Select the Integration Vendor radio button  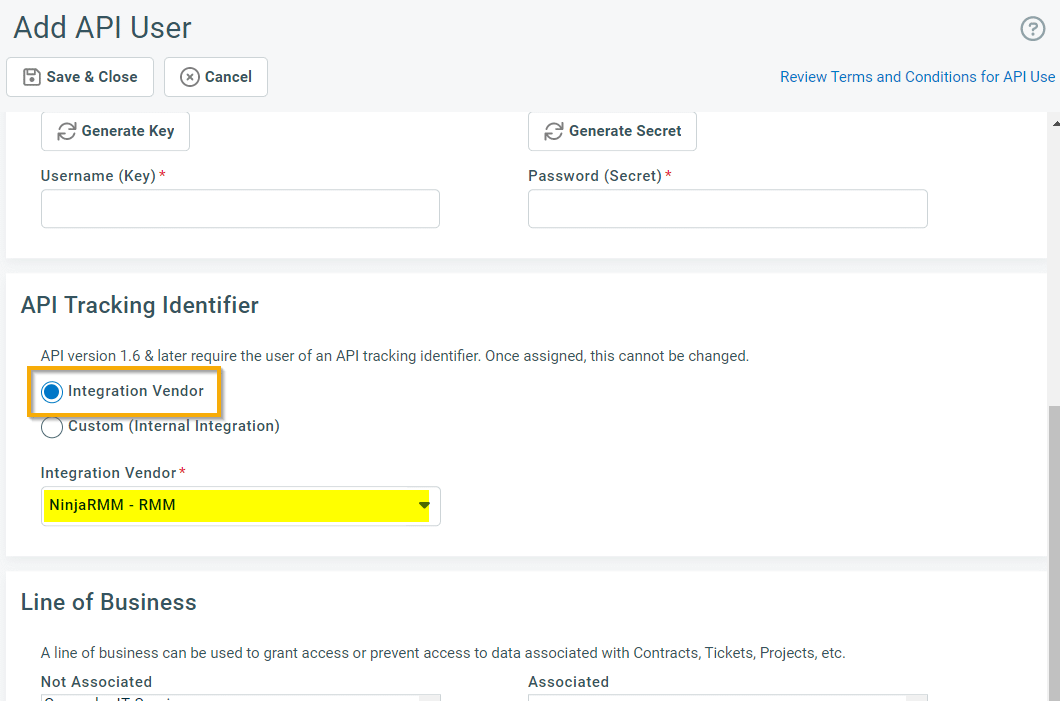click(x=52, y=392)
